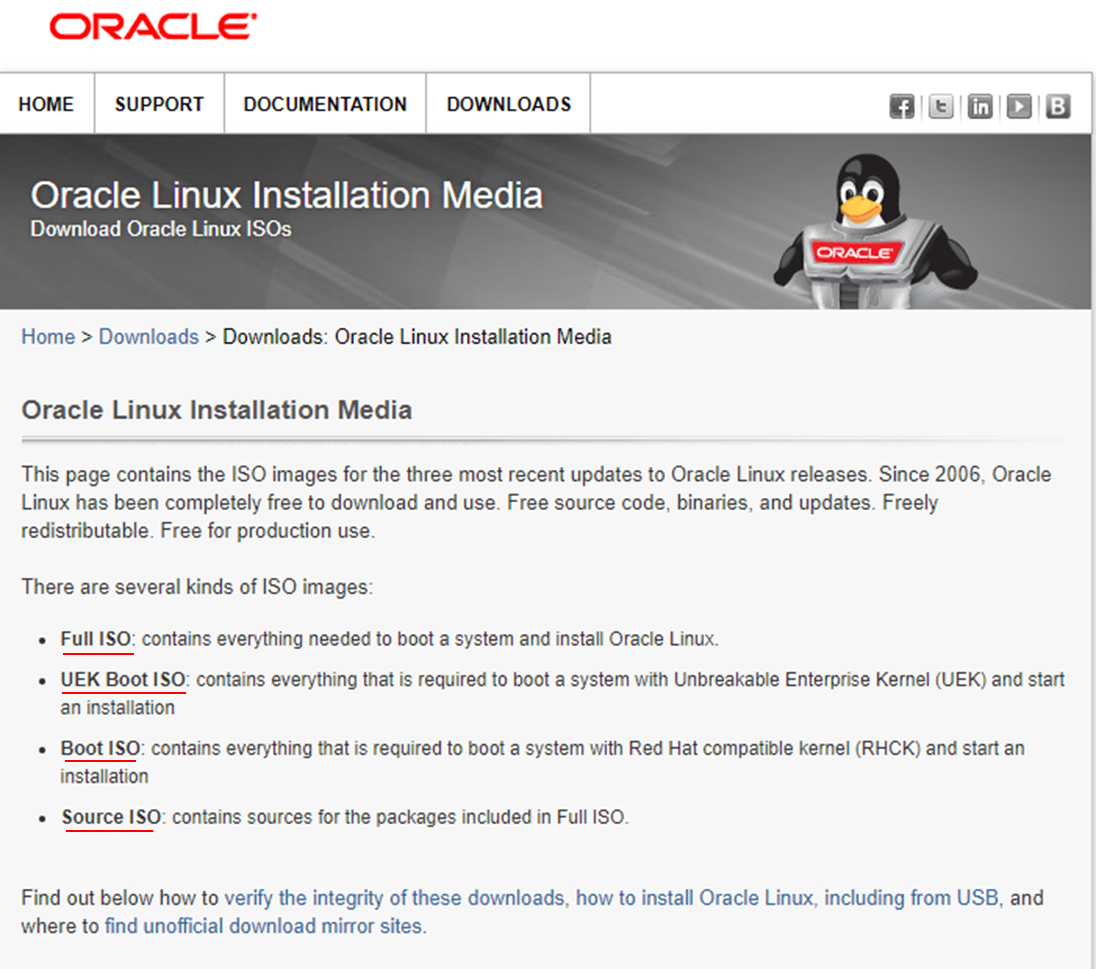Click the penguin mascot banner image

pyautogui.click(x=875, y=231)
